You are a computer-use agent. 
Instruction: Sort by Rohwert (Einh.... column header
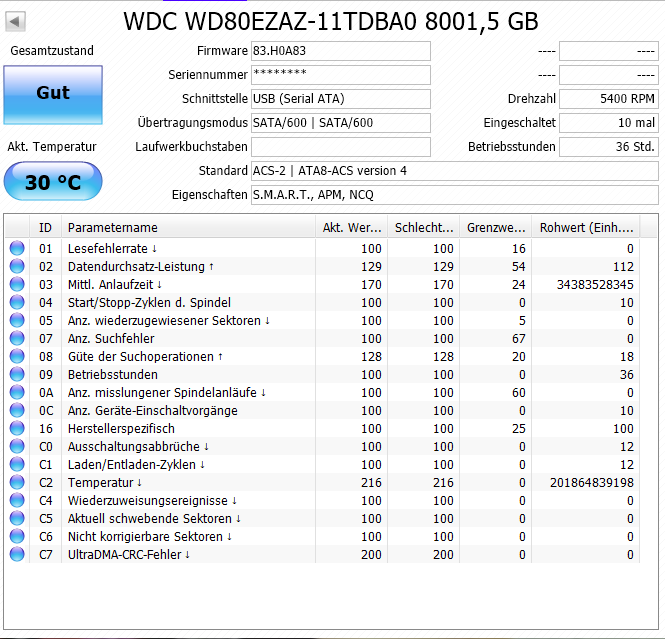pyautogui.click(x=586, y=228)
